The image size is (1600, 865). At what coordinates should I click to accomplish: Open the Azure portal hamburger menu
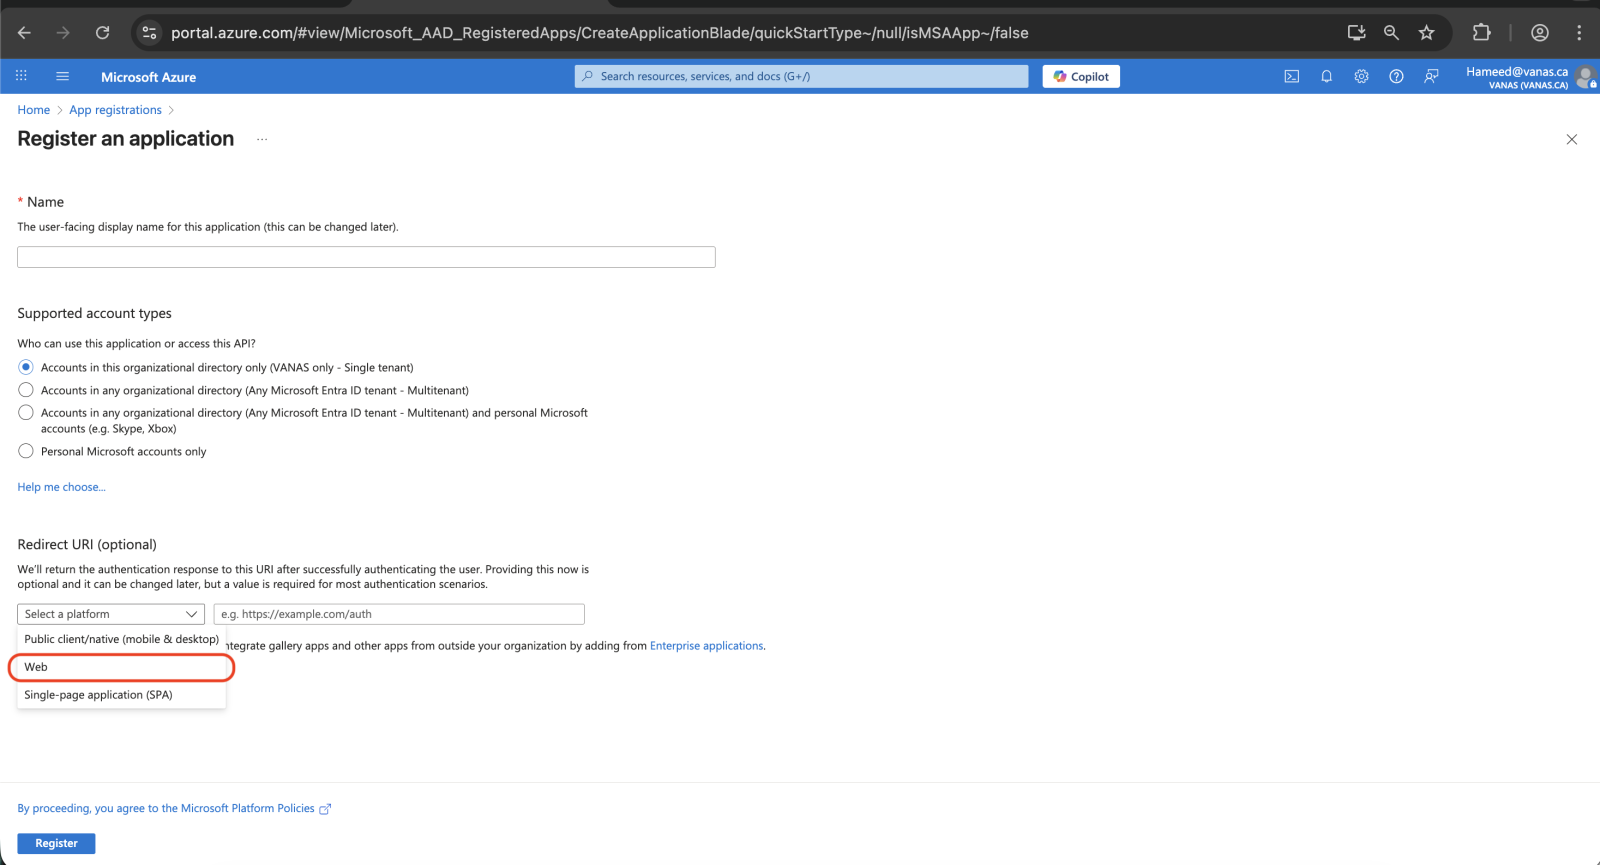[x=62, y=76]
